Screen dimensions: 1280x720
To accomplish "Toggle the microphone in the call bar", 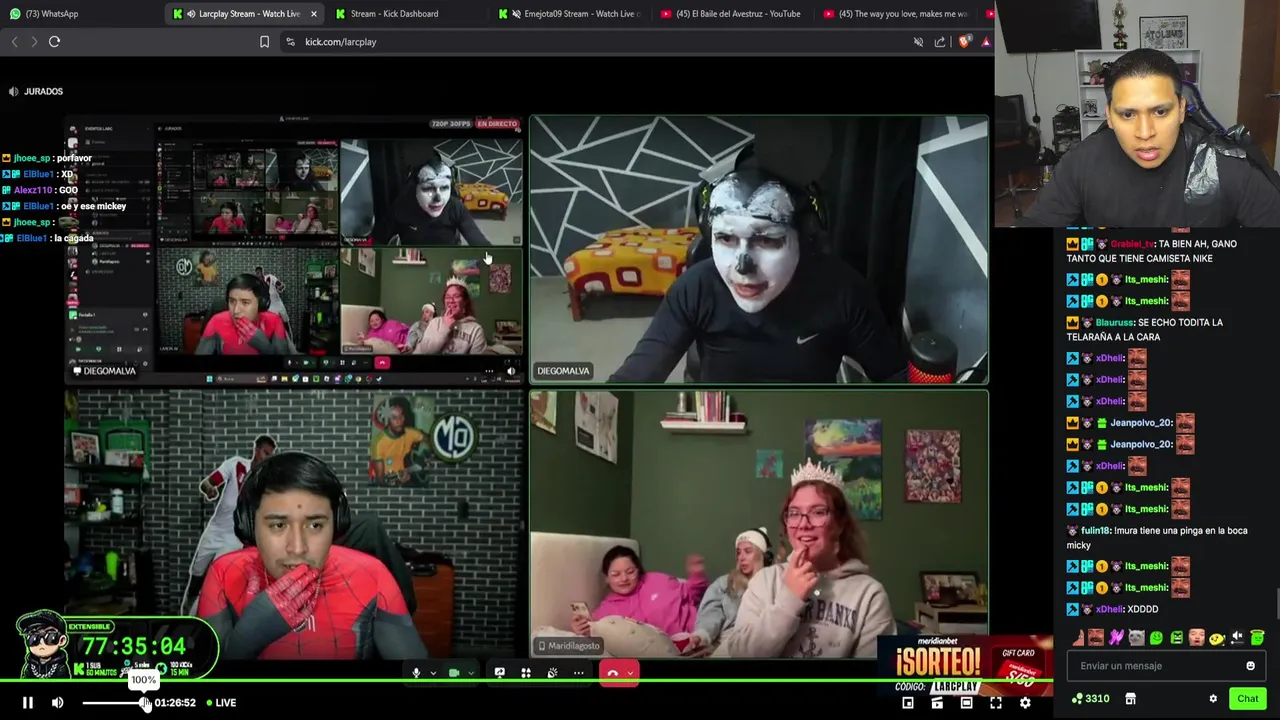I will pos(416,673).
